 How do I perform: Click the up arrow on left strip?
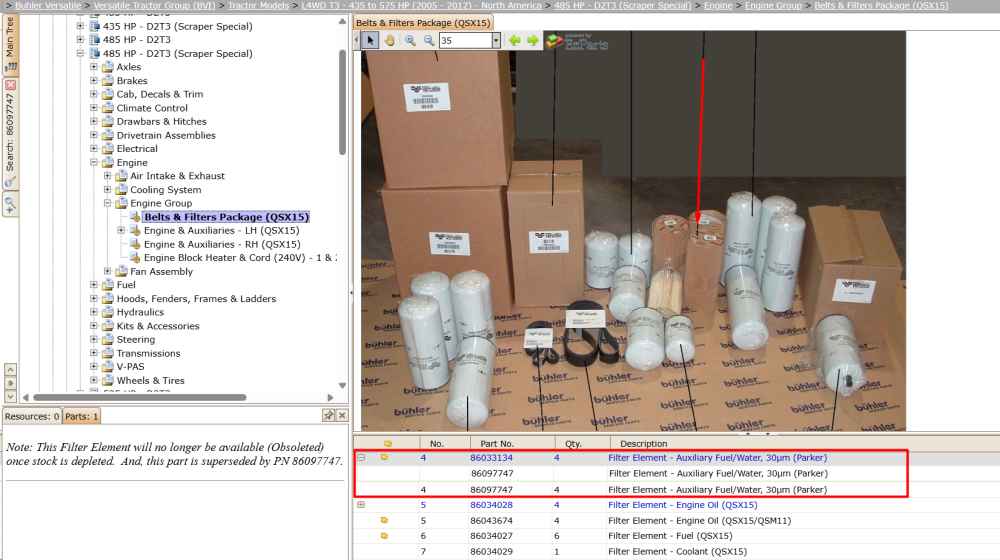coord(10,369)
